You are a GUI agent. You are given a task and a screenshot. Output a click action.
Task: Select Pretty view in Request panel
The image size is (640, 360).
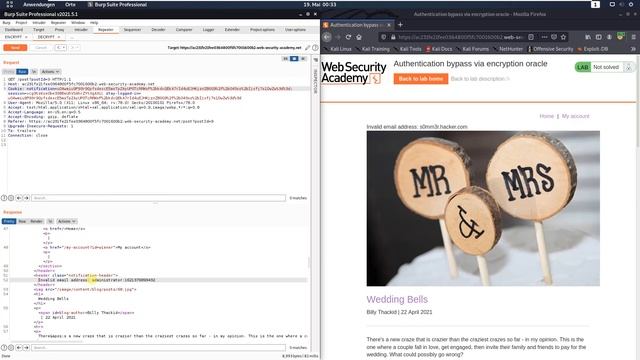coord(8,71)
